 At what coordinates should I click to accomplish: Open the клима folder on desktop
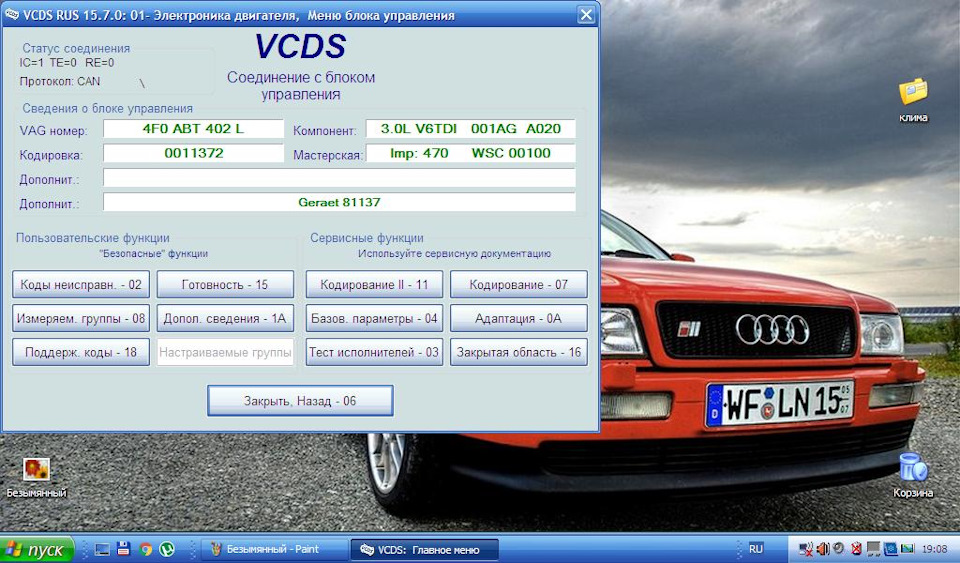click(x=912, y=93)
